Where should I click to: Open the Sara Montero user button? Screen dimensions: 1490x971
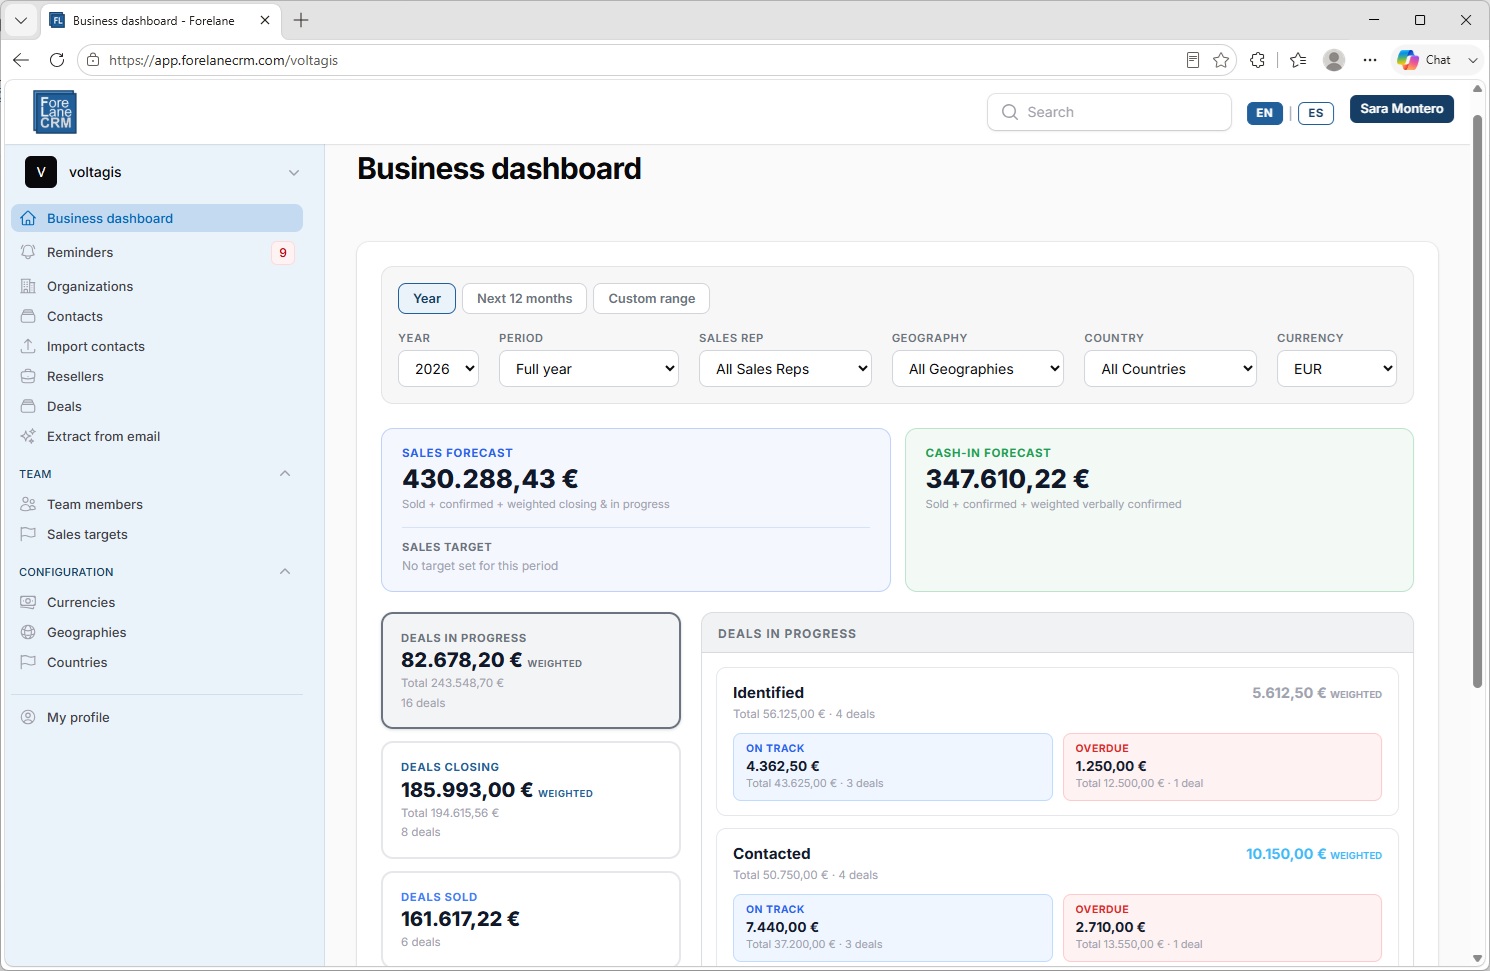1402,109
